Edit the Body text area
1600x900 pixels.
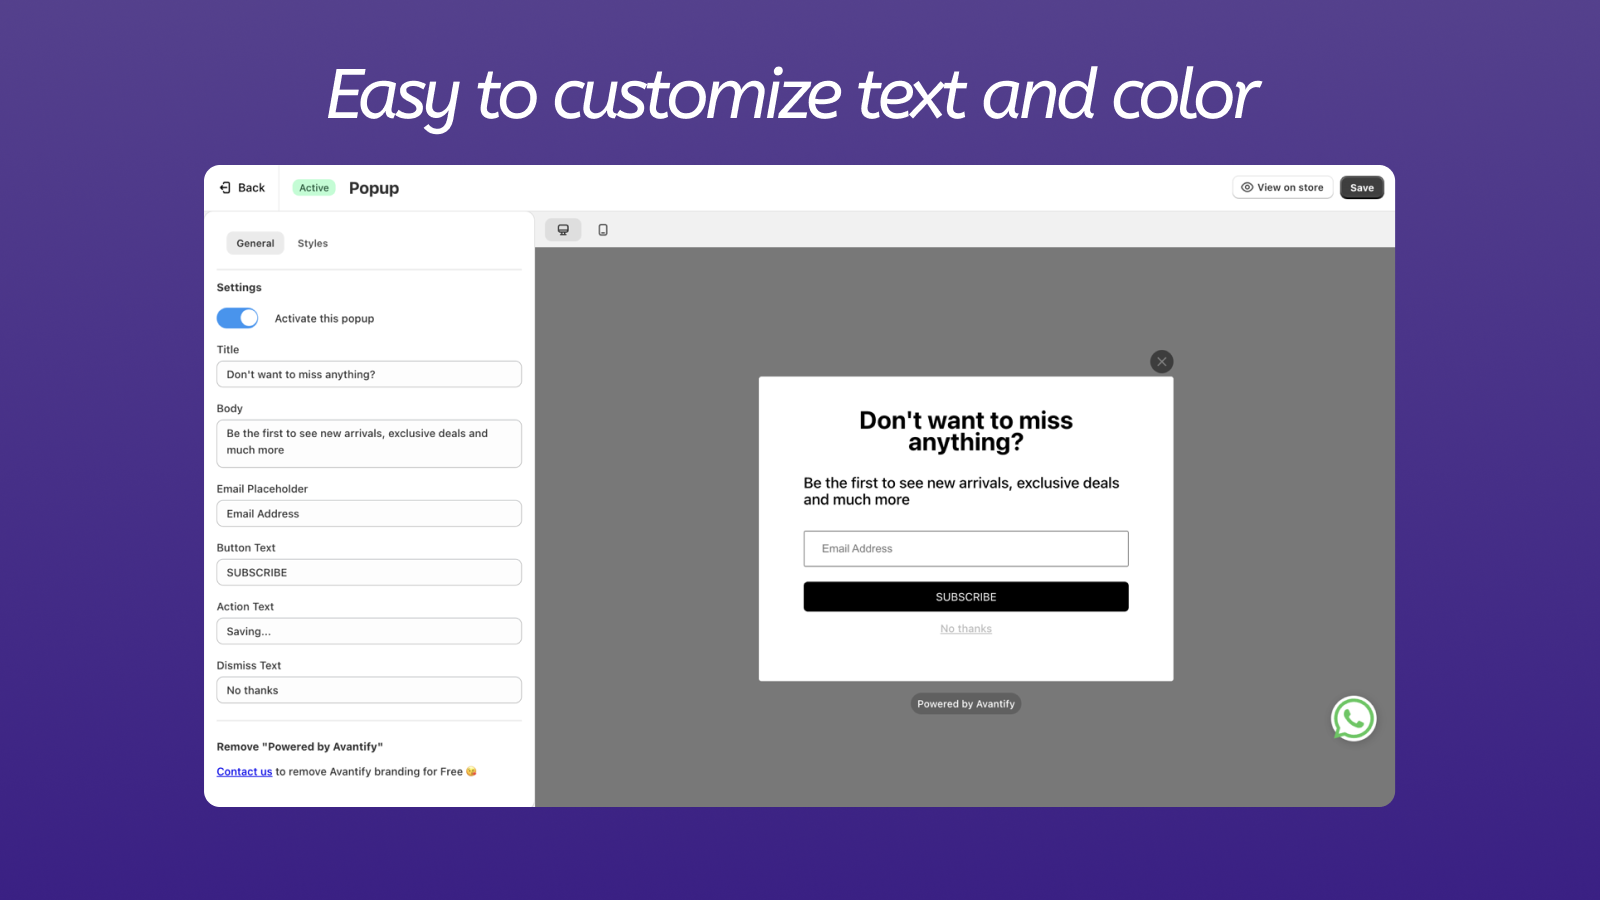point(369,443)
